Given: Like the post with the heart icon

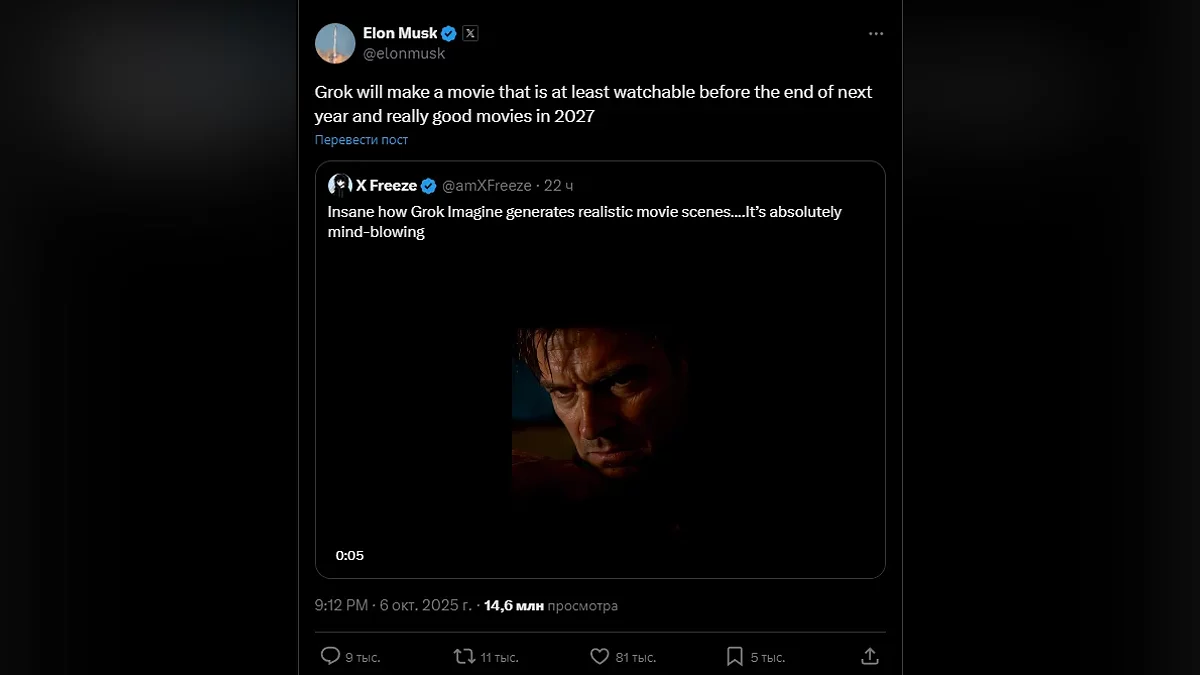Looking at the screenshot, I should pos(599,656).
